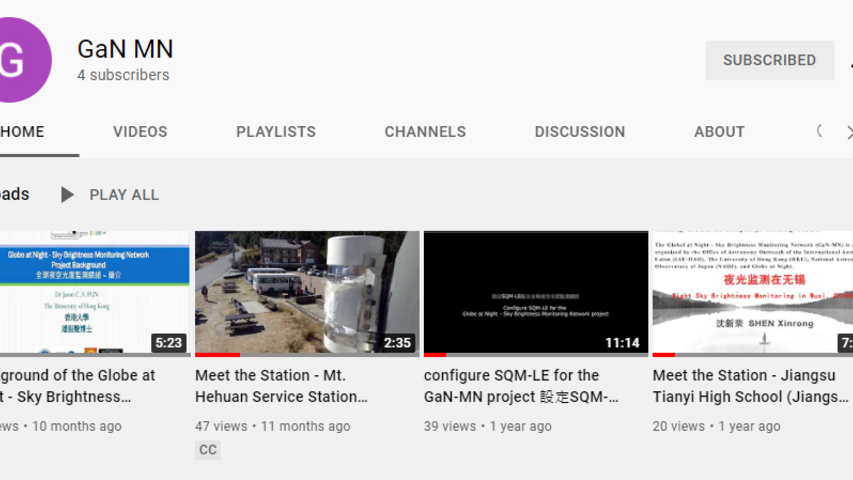This screenshot has height=480, width=853.
Task: Click the 2:35 duration badge
Action: 397,343
